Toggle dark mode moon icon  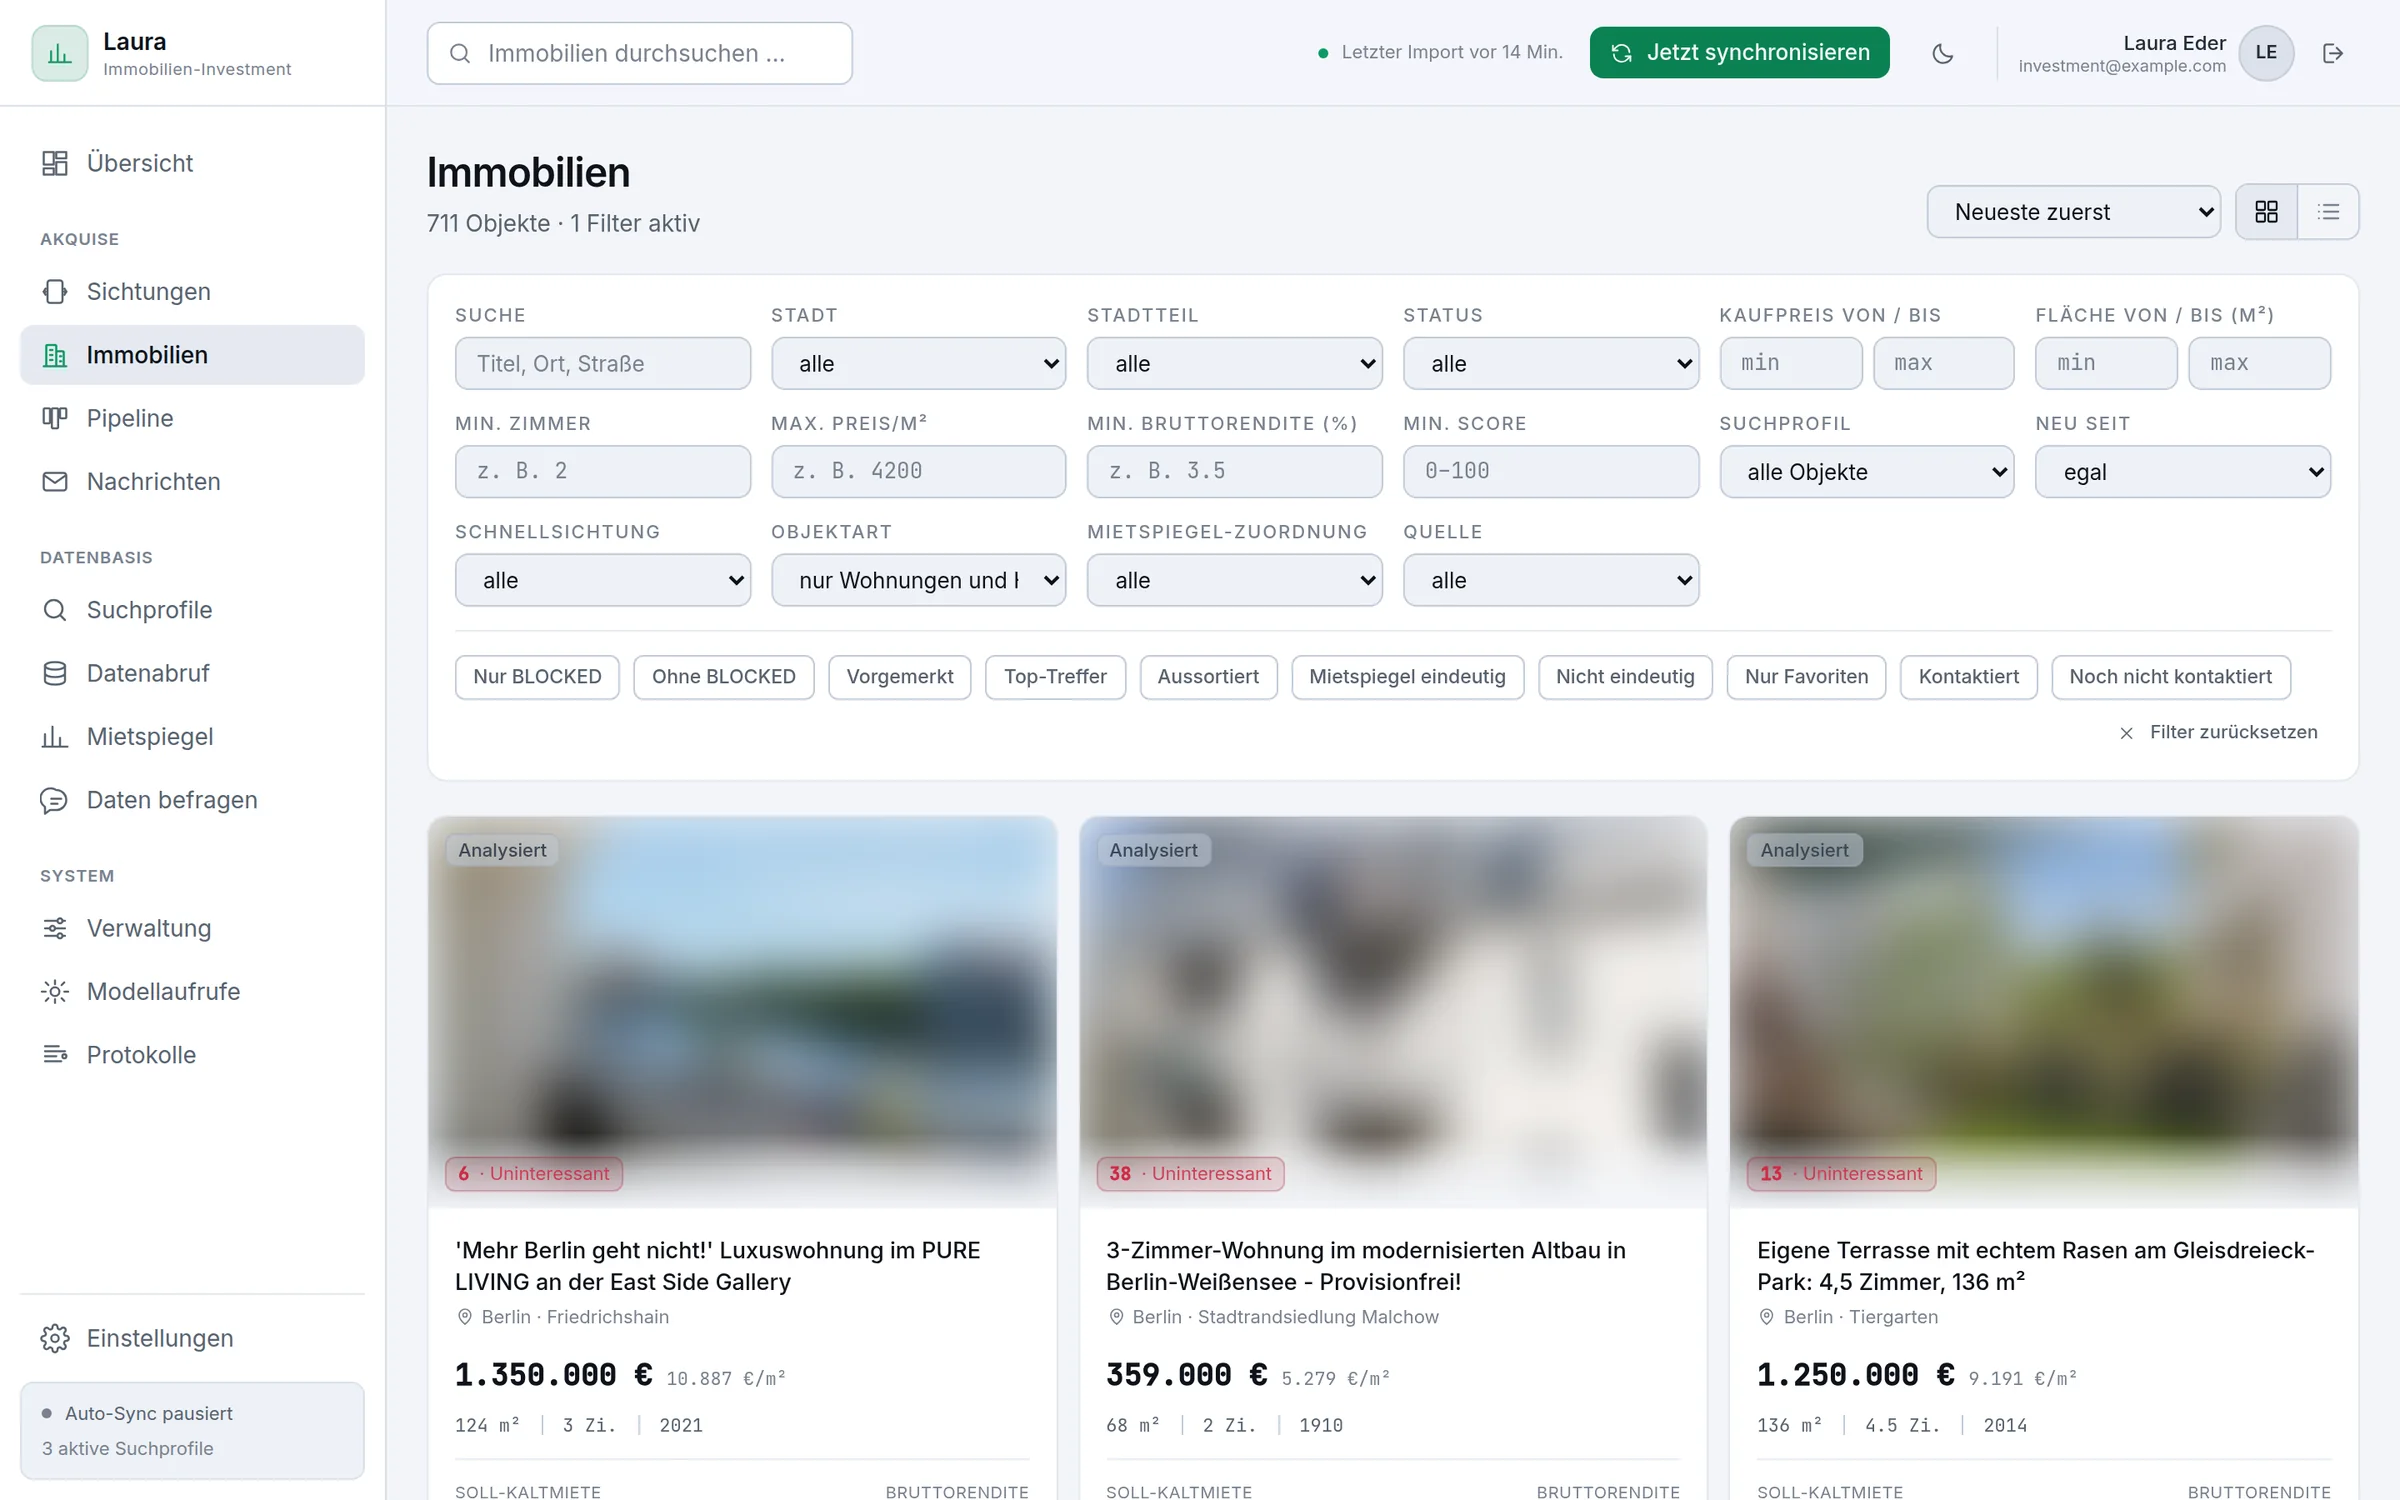[x=1942, y=53]
